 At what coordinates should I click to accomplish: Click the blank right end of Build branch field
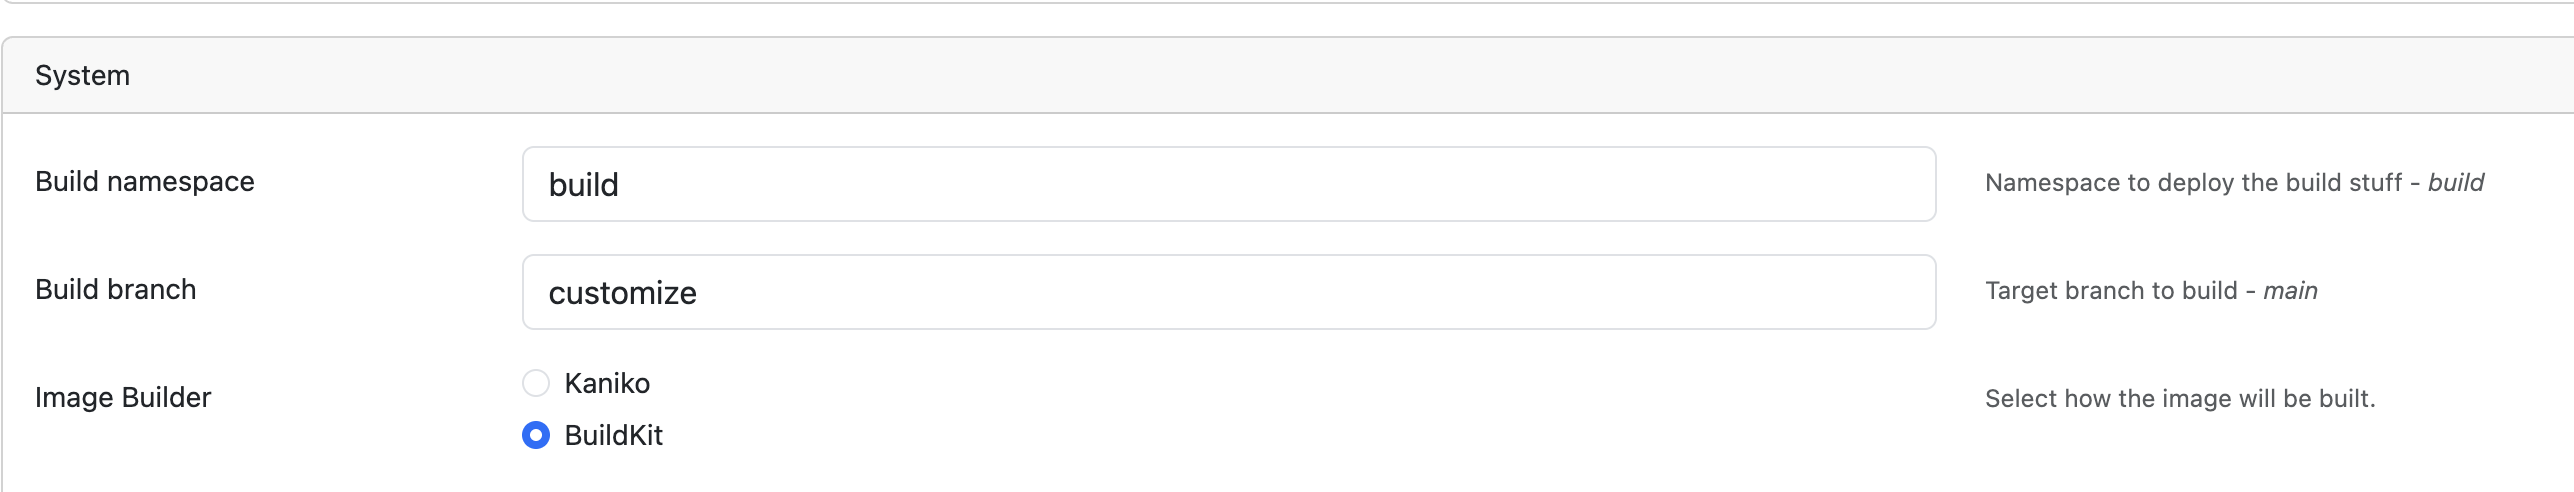click(1850, 292)
